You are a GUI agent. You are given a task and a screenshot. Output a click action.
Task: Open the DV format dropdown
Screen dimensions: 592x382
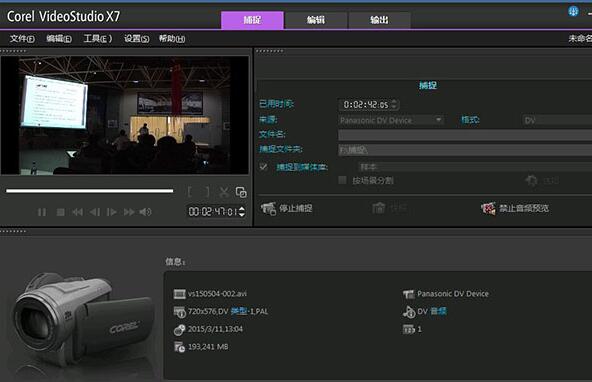(x=557, y=120)
